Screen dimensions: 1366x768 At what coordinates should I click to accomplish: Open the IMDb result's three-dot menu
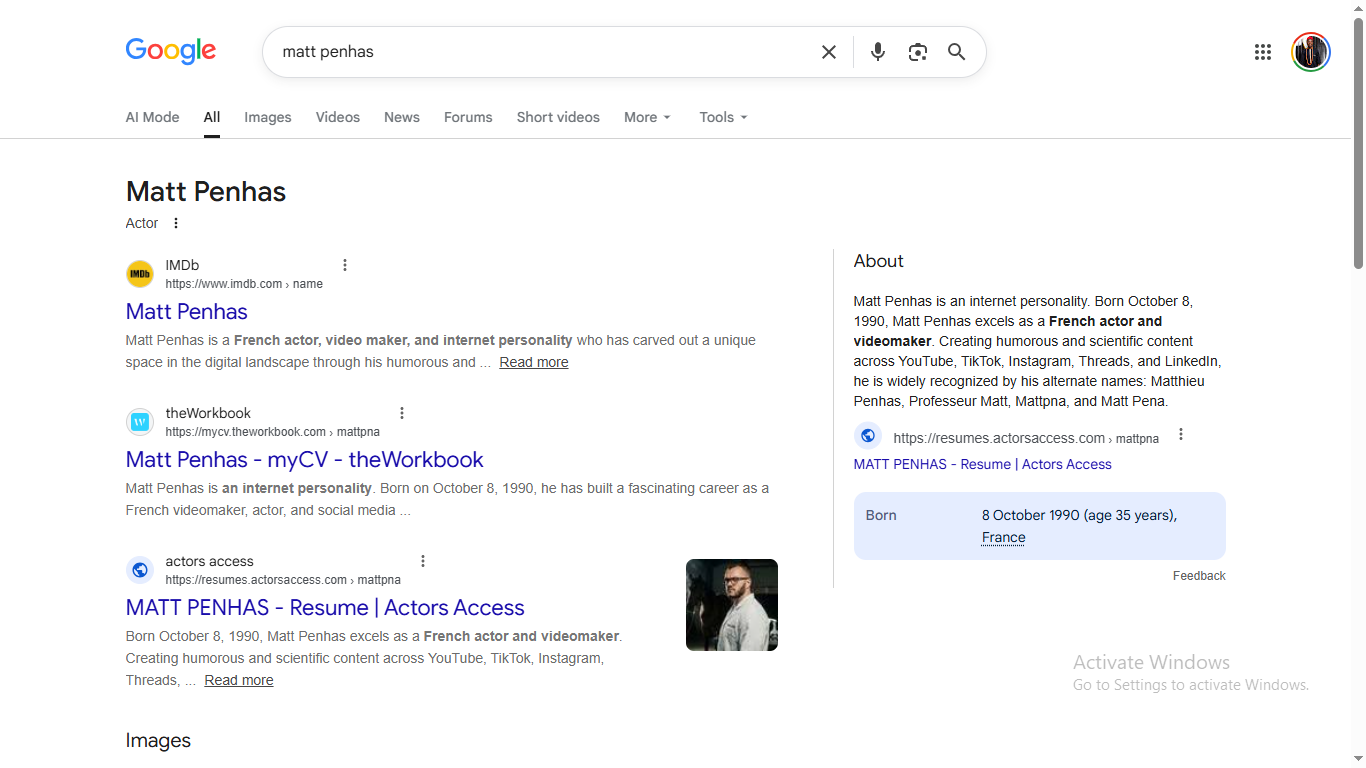345,265
